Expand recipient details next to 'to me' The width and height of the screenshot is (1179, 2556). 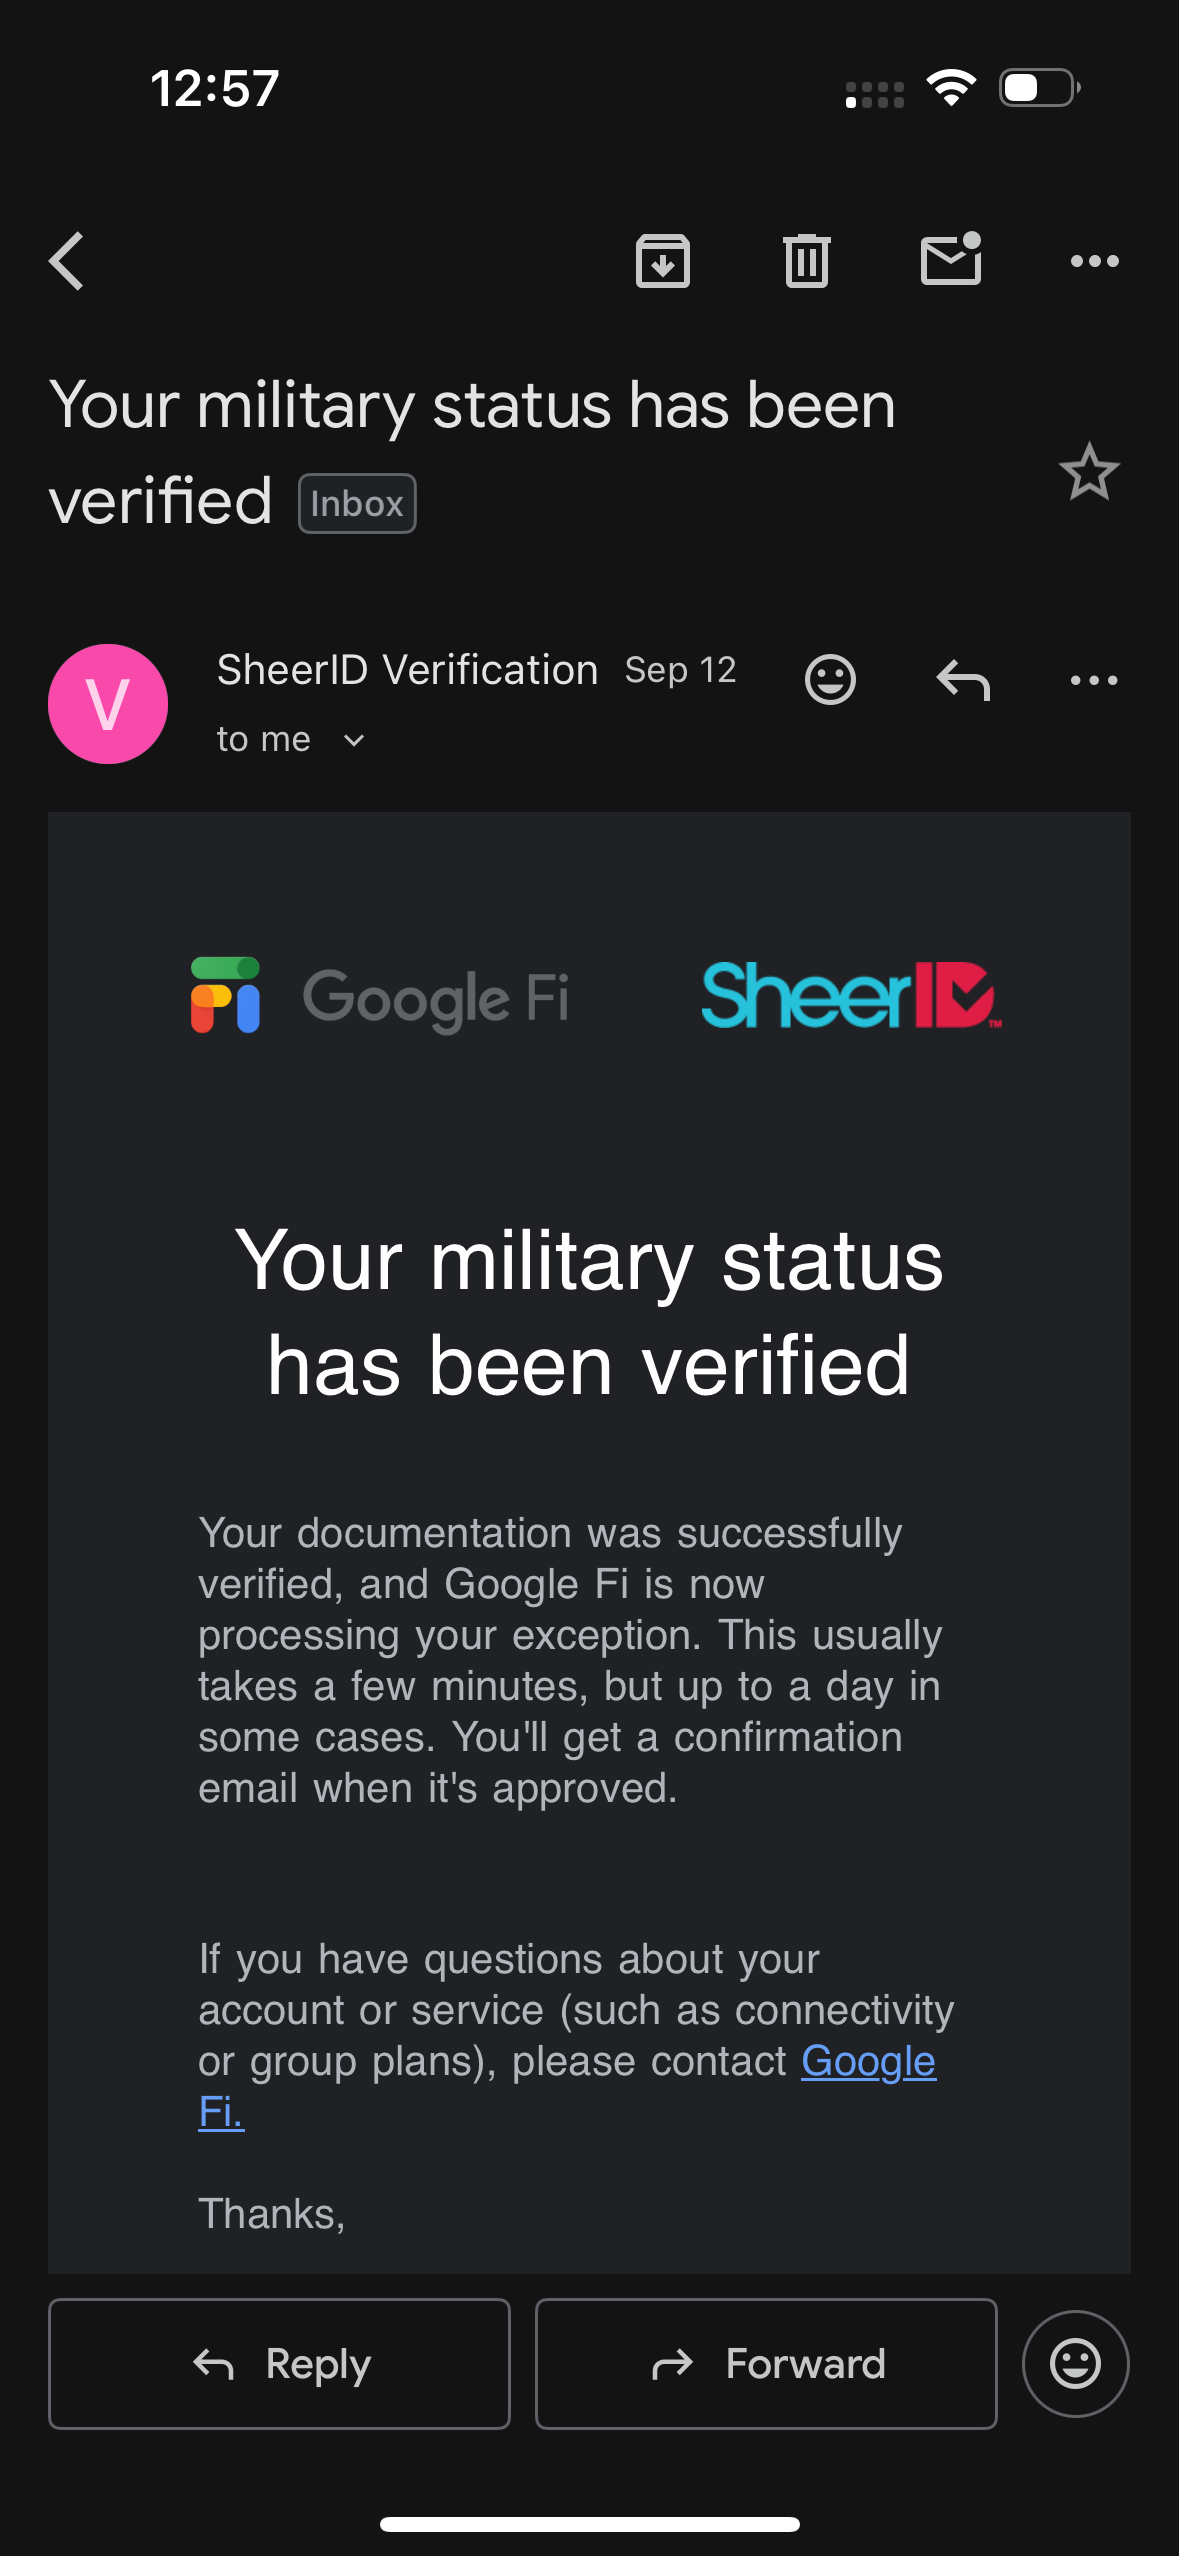click(354, 741)
